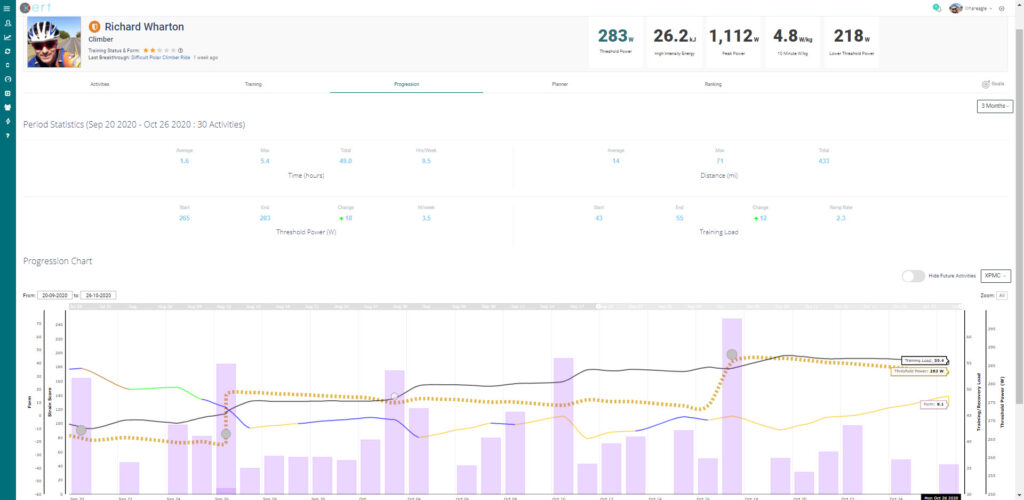The height and width of the screenshot is (500, 1024).
Task: Toggle Hide Future Activities switch
Action: [x=912, y=276]
